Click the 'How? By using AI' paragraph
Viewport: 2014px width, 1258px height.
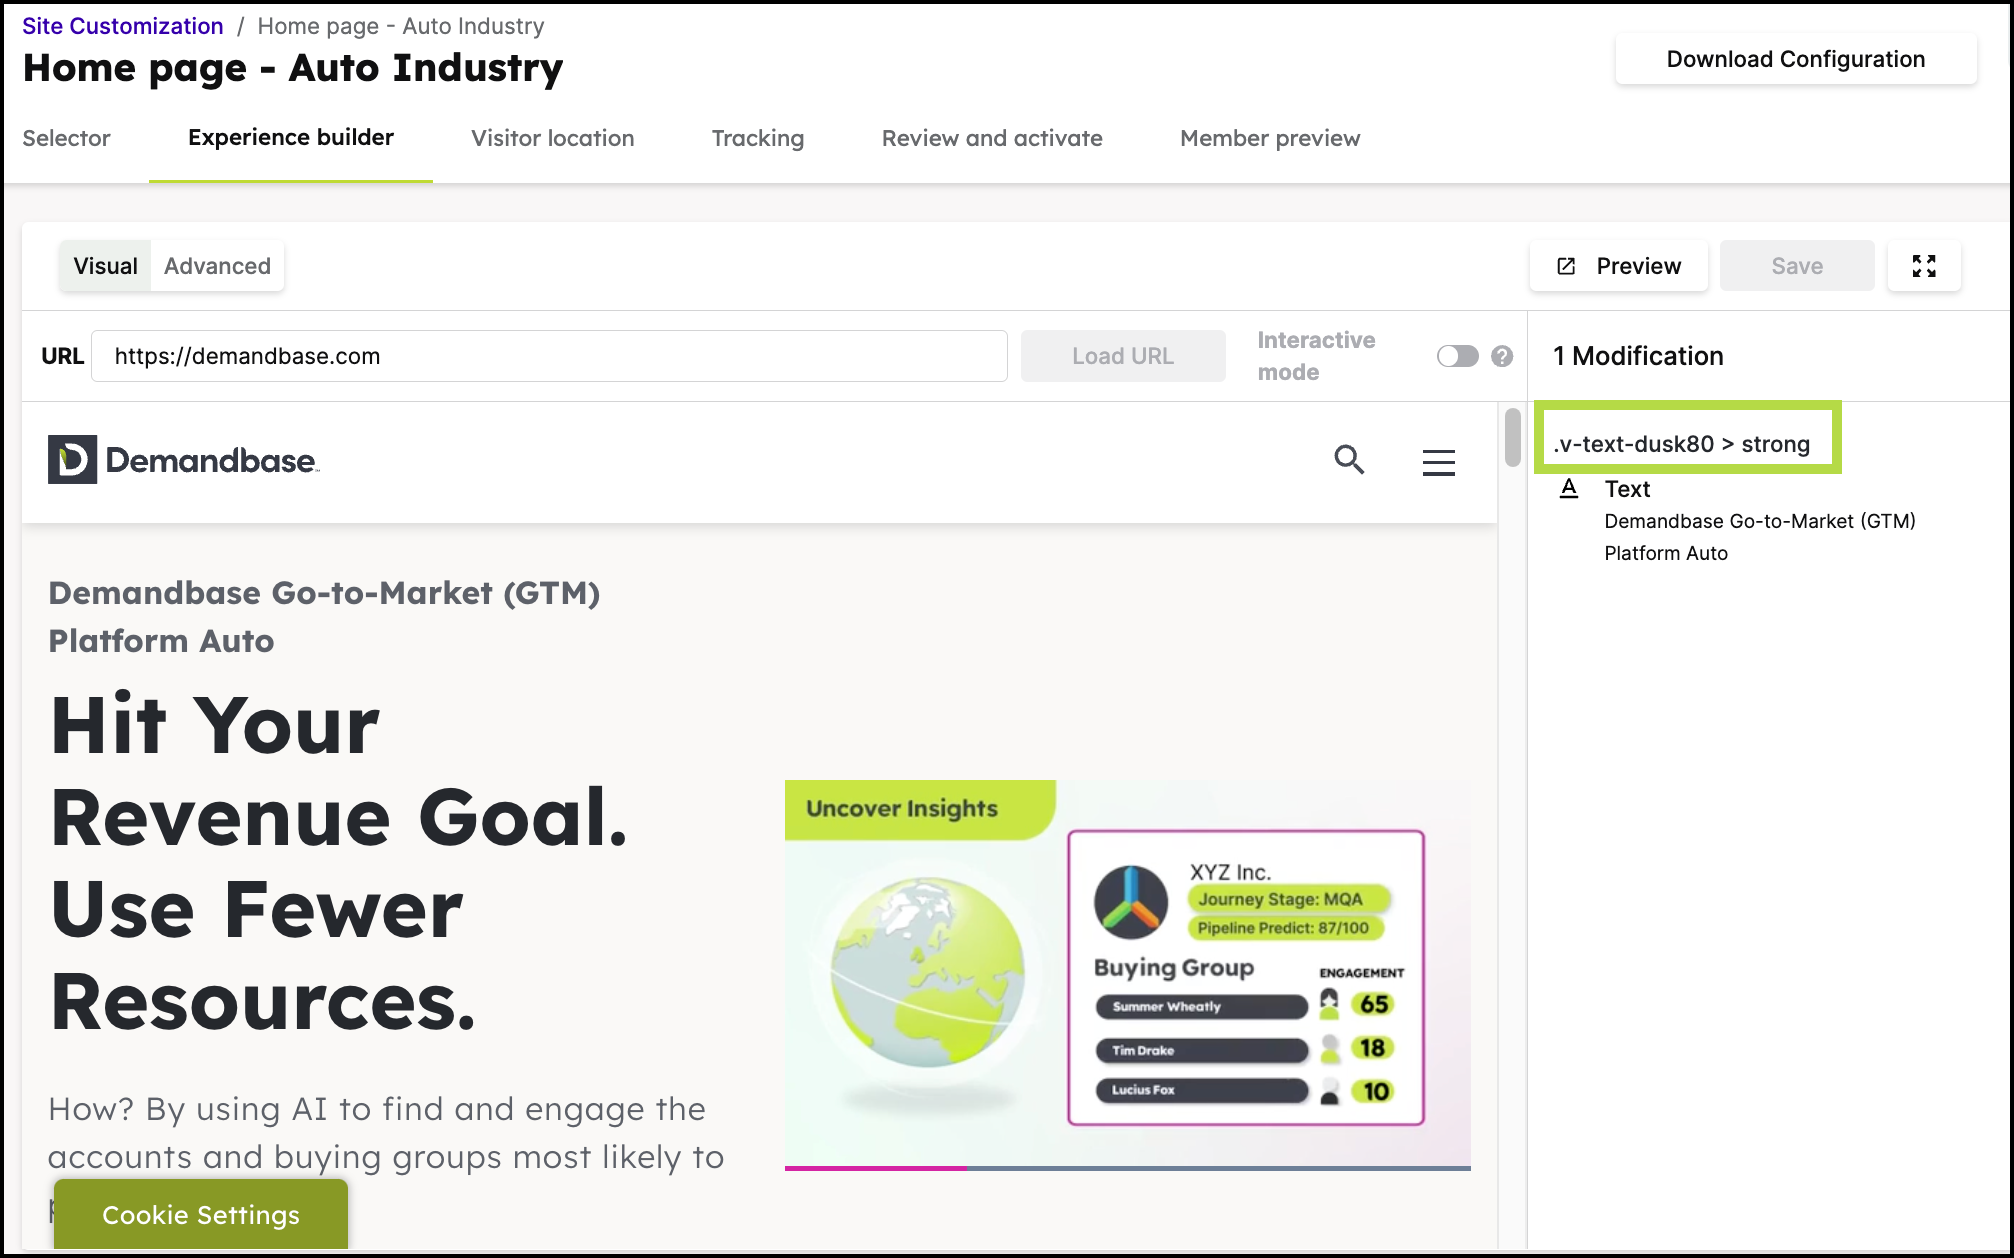coord(386,1133)
